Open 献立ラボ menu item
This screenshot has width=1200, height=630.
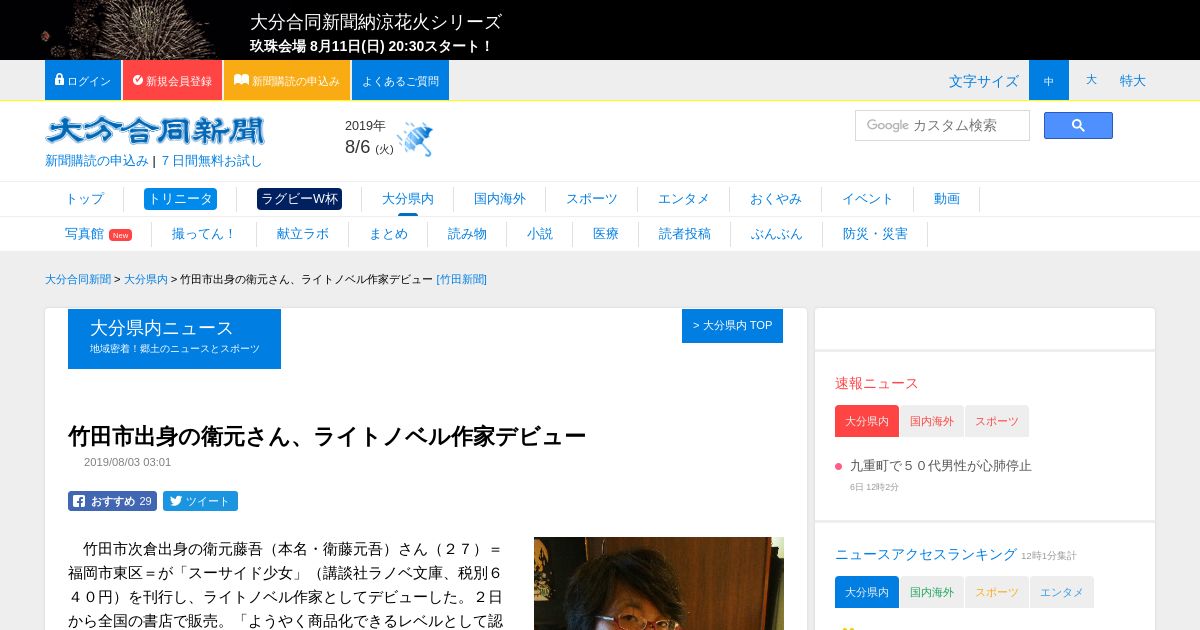pyautogui.click(x=303, y=234)
